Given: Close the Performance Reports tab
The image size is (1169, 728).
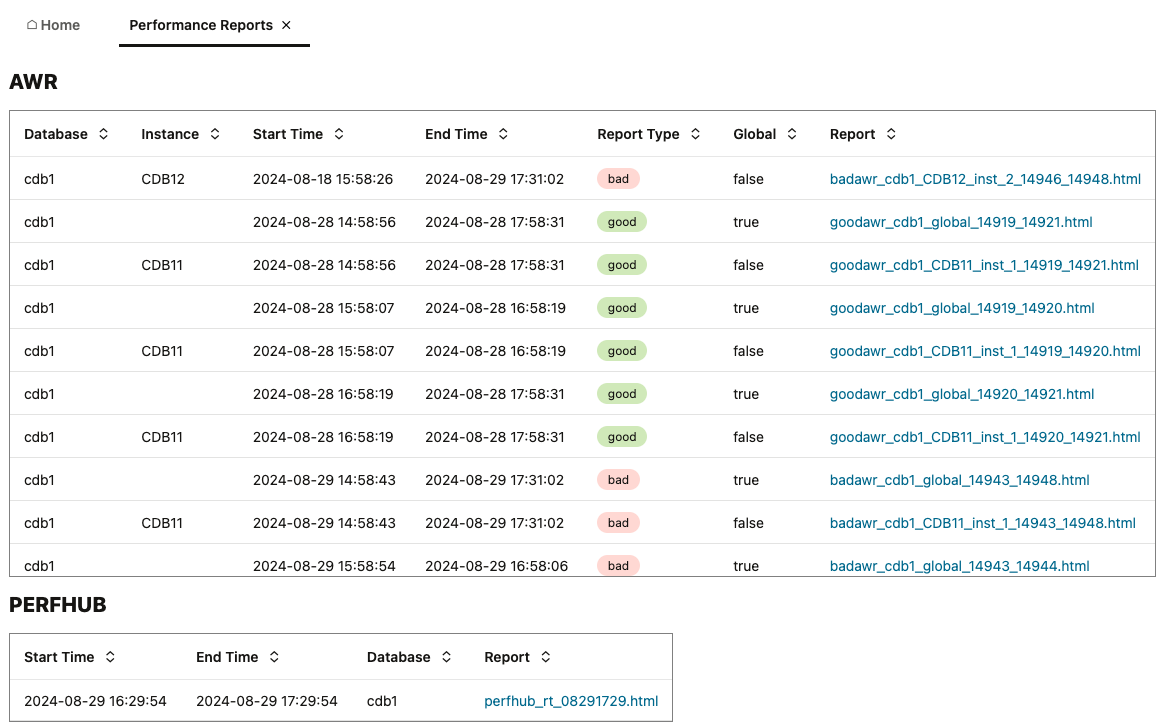Looking at the screenshot, I should tap(287, 24).
